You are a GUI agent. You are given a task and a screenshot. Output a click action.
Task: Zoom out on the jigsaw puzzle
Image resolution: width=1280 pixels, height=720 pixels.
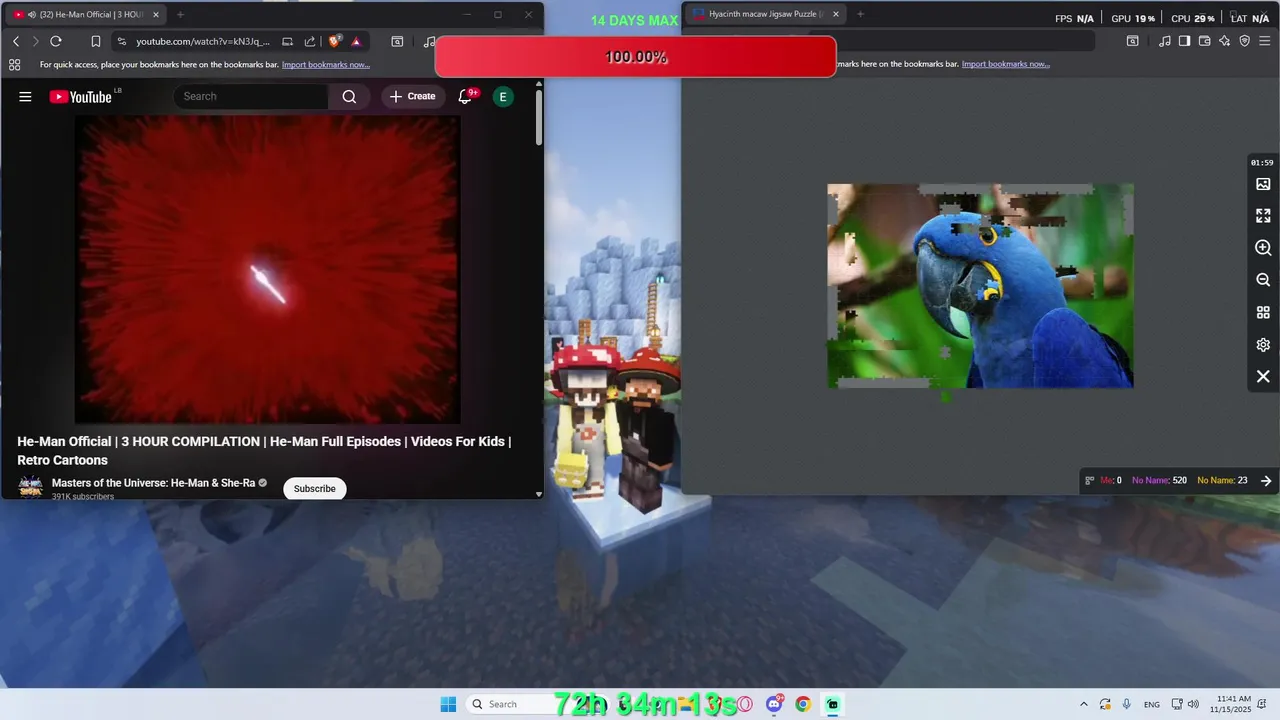(x=1263, y=280)
